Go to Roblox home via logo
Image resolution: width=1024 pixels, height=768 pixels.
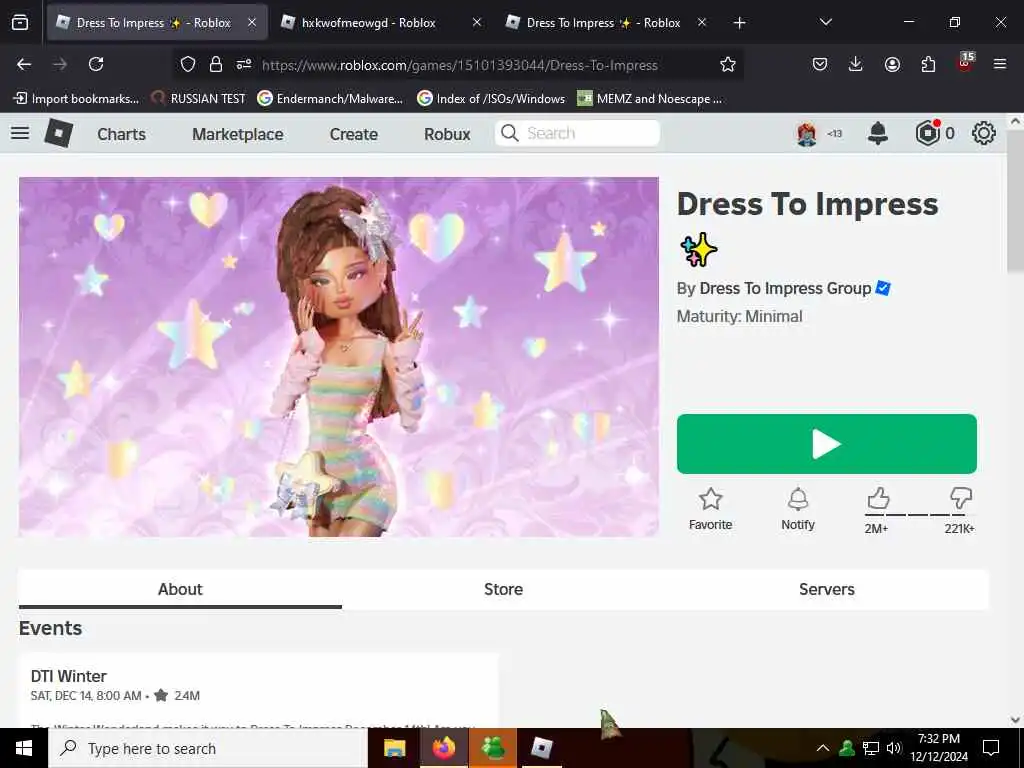[x=59, y=133]
